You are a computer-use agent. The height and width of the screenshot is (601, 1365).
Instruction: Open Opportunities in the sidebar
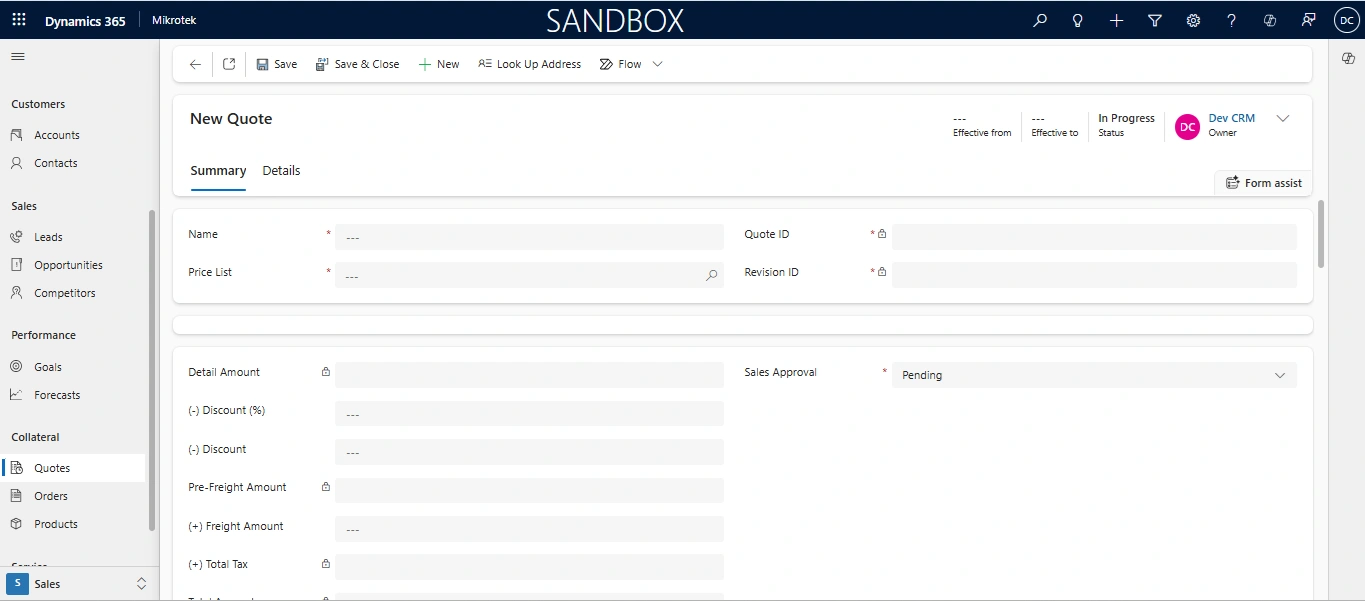(x=68, y=265)
